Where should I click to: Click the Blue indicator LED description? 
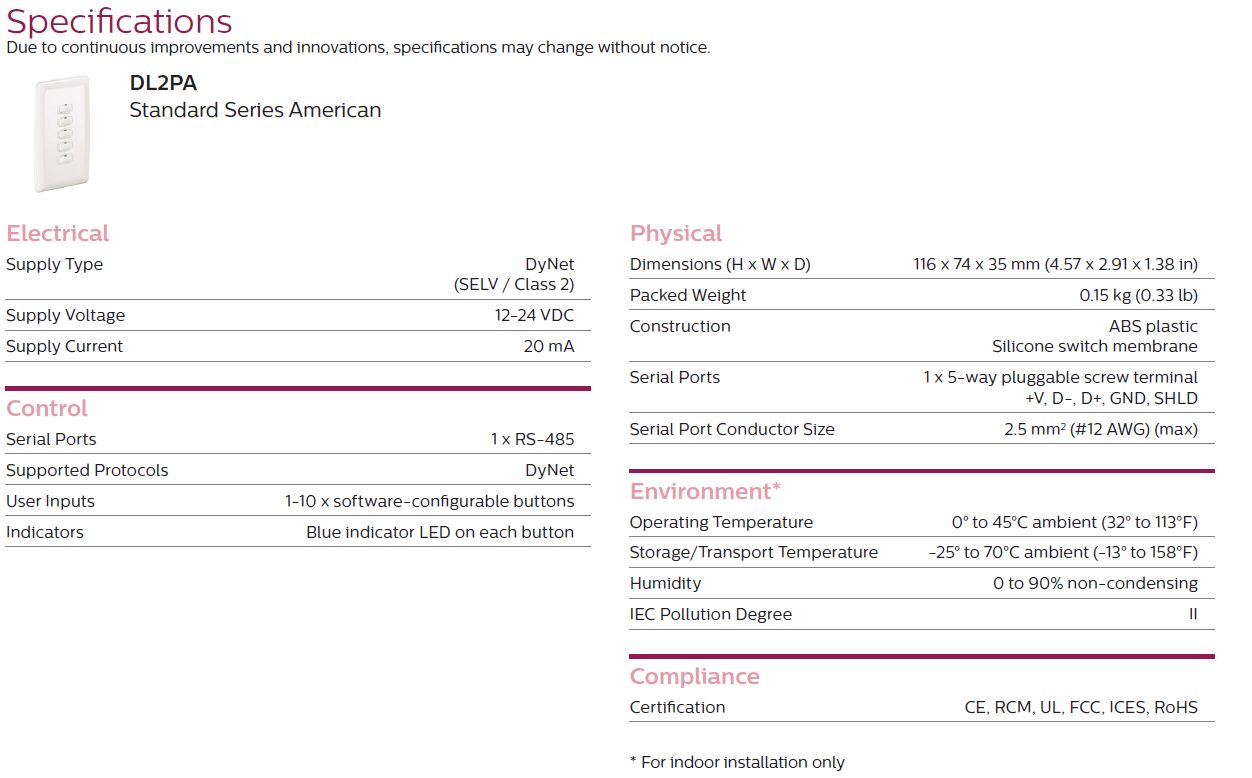coord(440,532)
